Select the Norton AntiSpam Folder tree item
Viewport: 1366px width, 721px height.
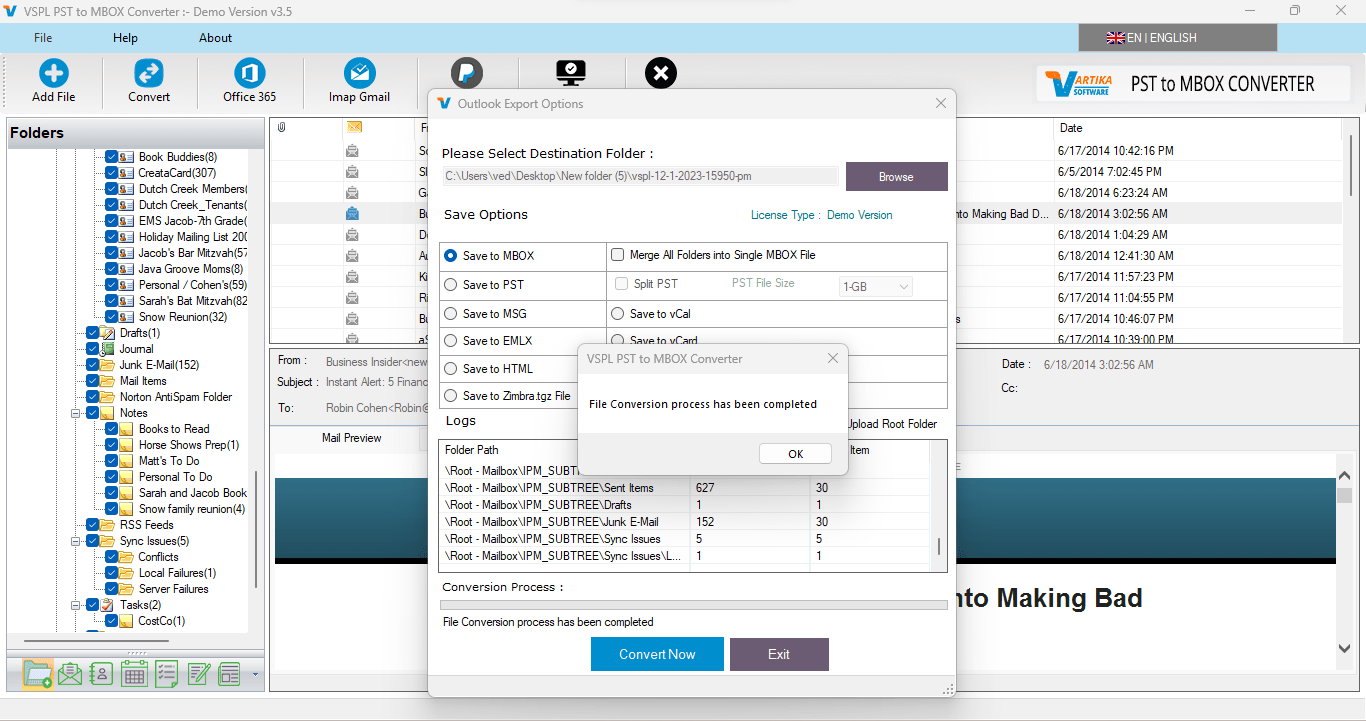click(176, 397)
